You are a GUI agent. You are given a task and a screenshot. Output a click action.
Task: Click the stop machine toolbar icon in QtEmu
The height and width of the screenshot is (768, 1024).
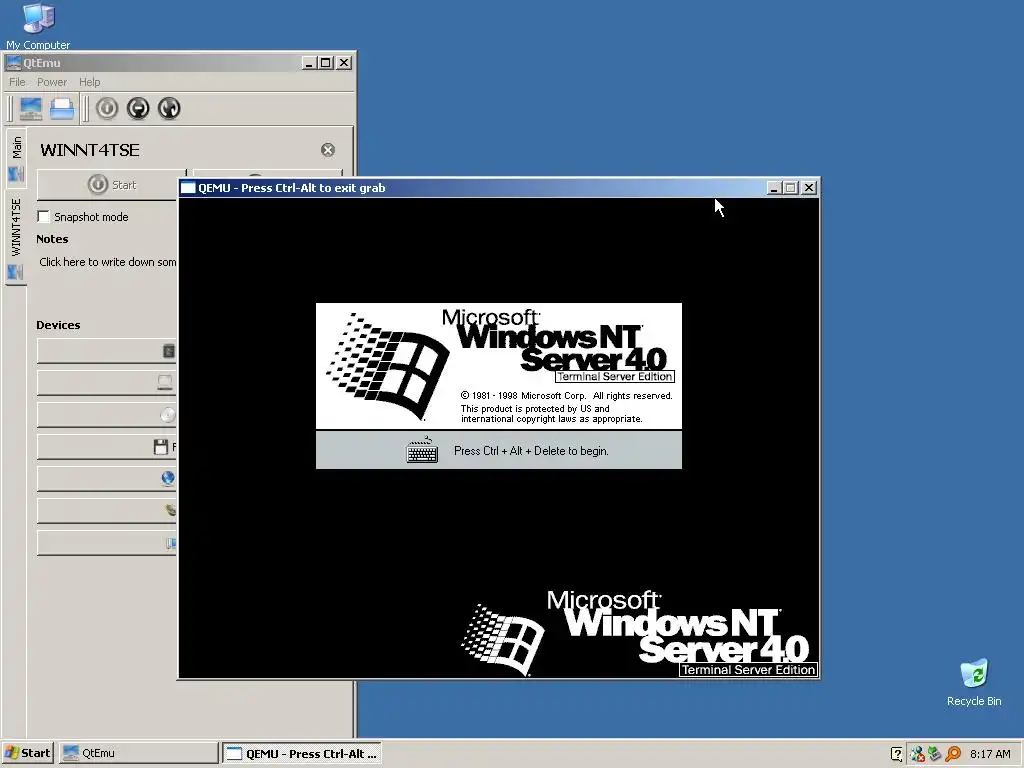pos(138,108)
